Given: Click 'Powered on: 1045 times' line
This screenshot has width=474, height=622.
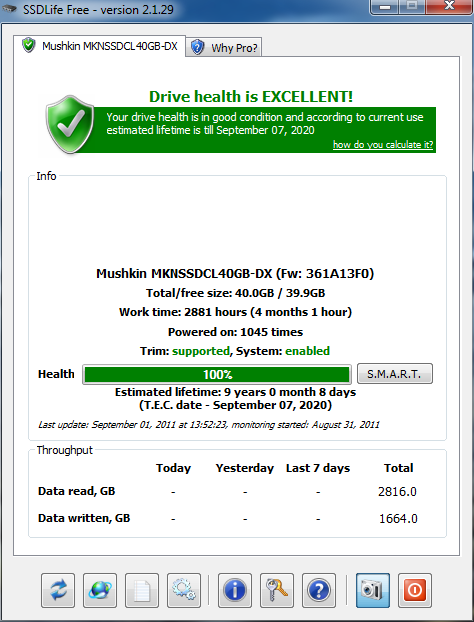Looking at the screenshot, I should pyautogui.click(x=235, y=332).
